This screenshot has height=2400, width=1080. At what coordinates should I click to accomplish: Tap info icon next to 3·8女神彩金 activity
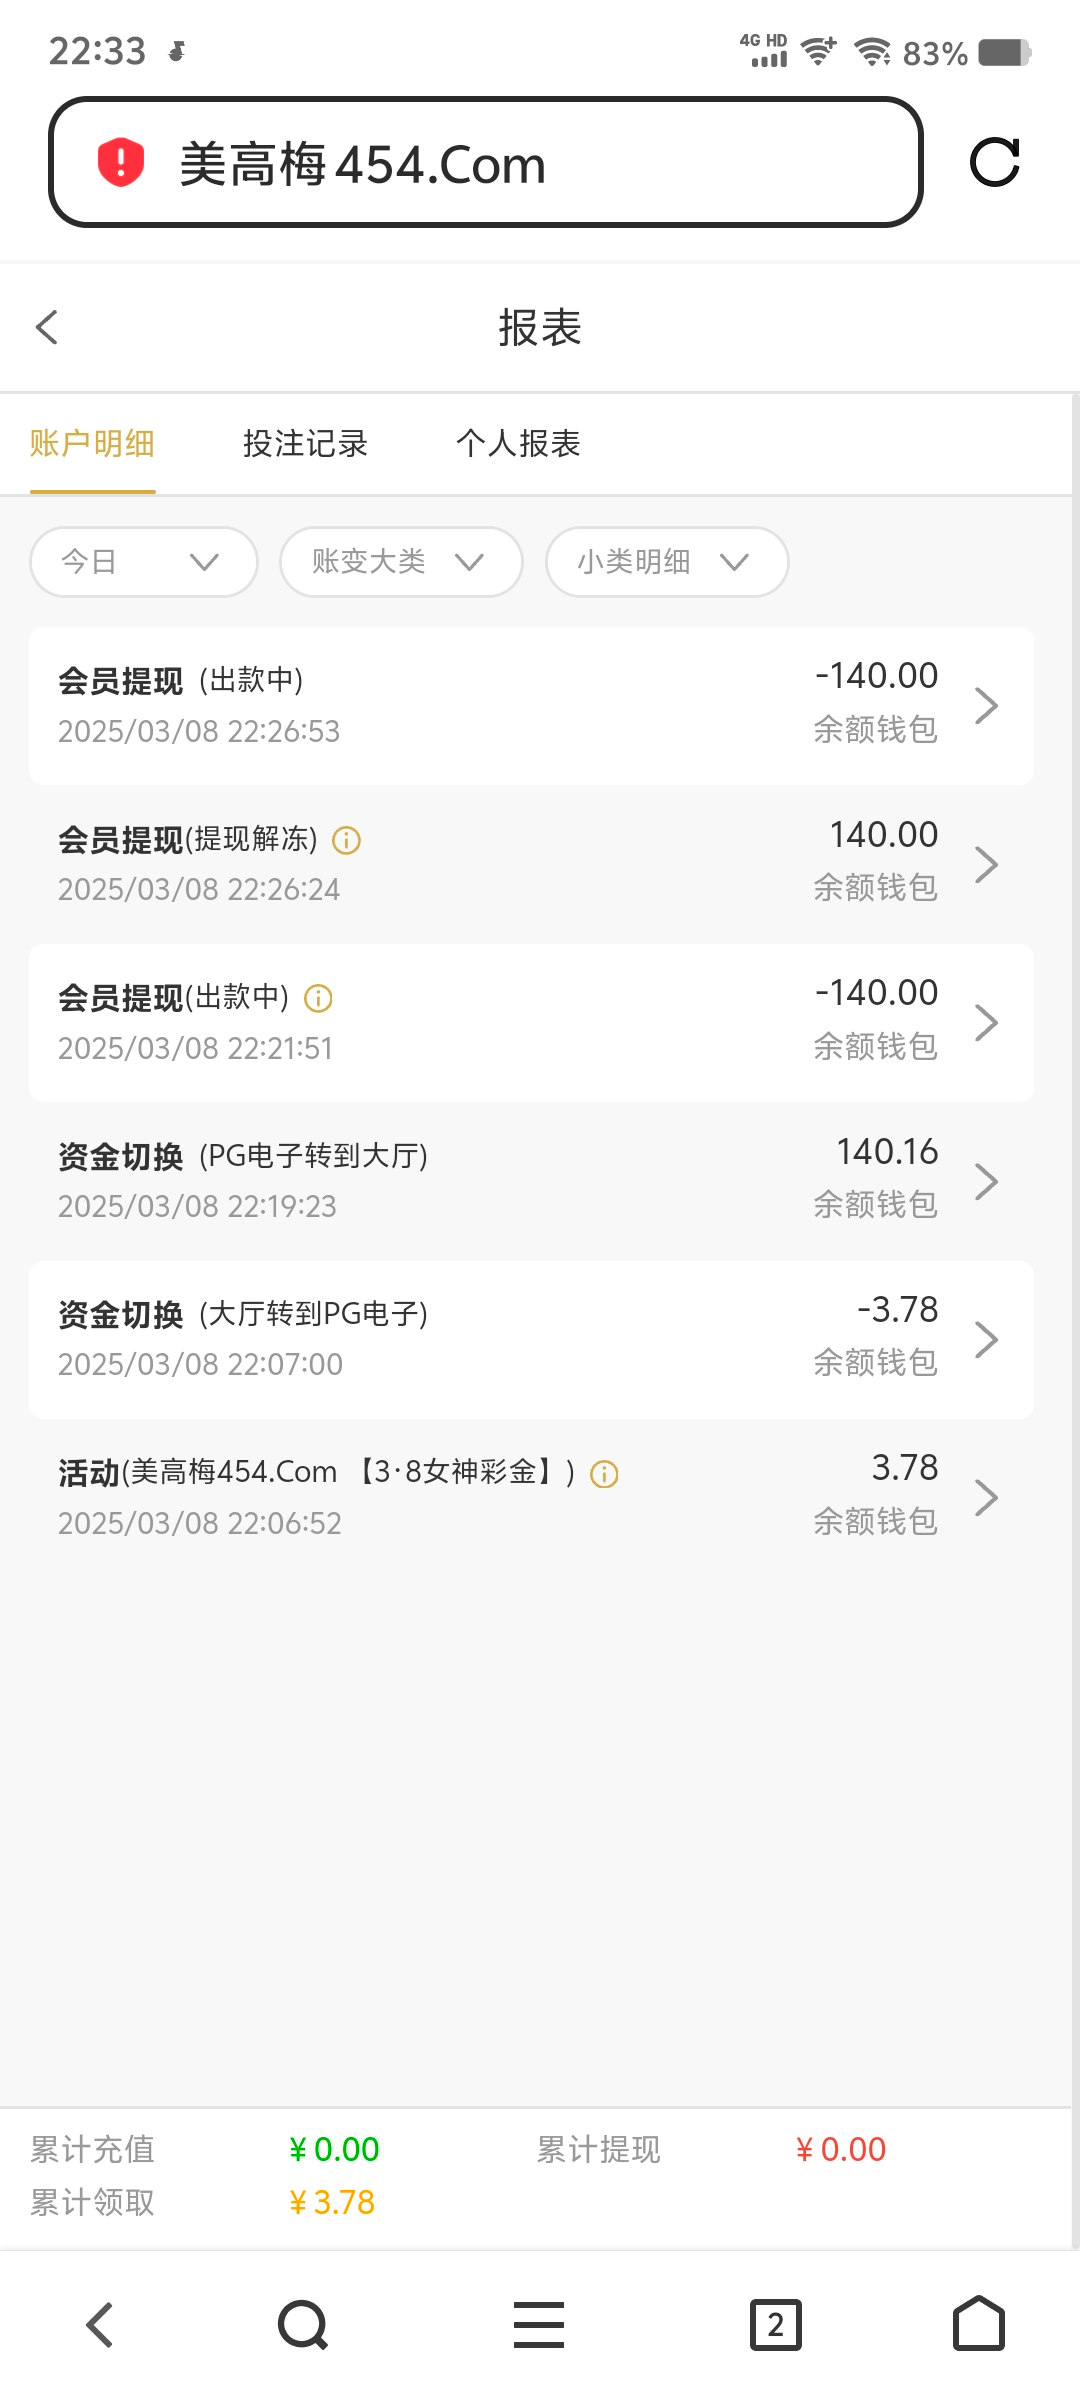[x=604, y=1474]
